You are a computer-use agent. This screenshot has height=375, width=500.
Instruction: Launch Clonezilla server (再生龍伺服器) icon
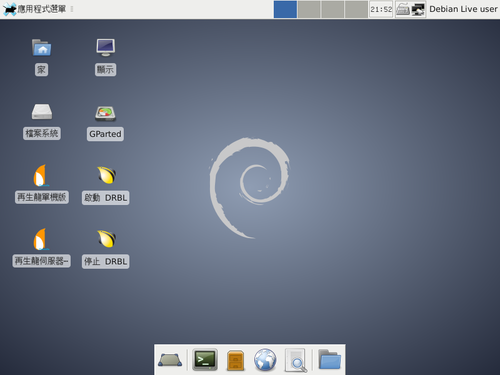[x=41, y=239]
